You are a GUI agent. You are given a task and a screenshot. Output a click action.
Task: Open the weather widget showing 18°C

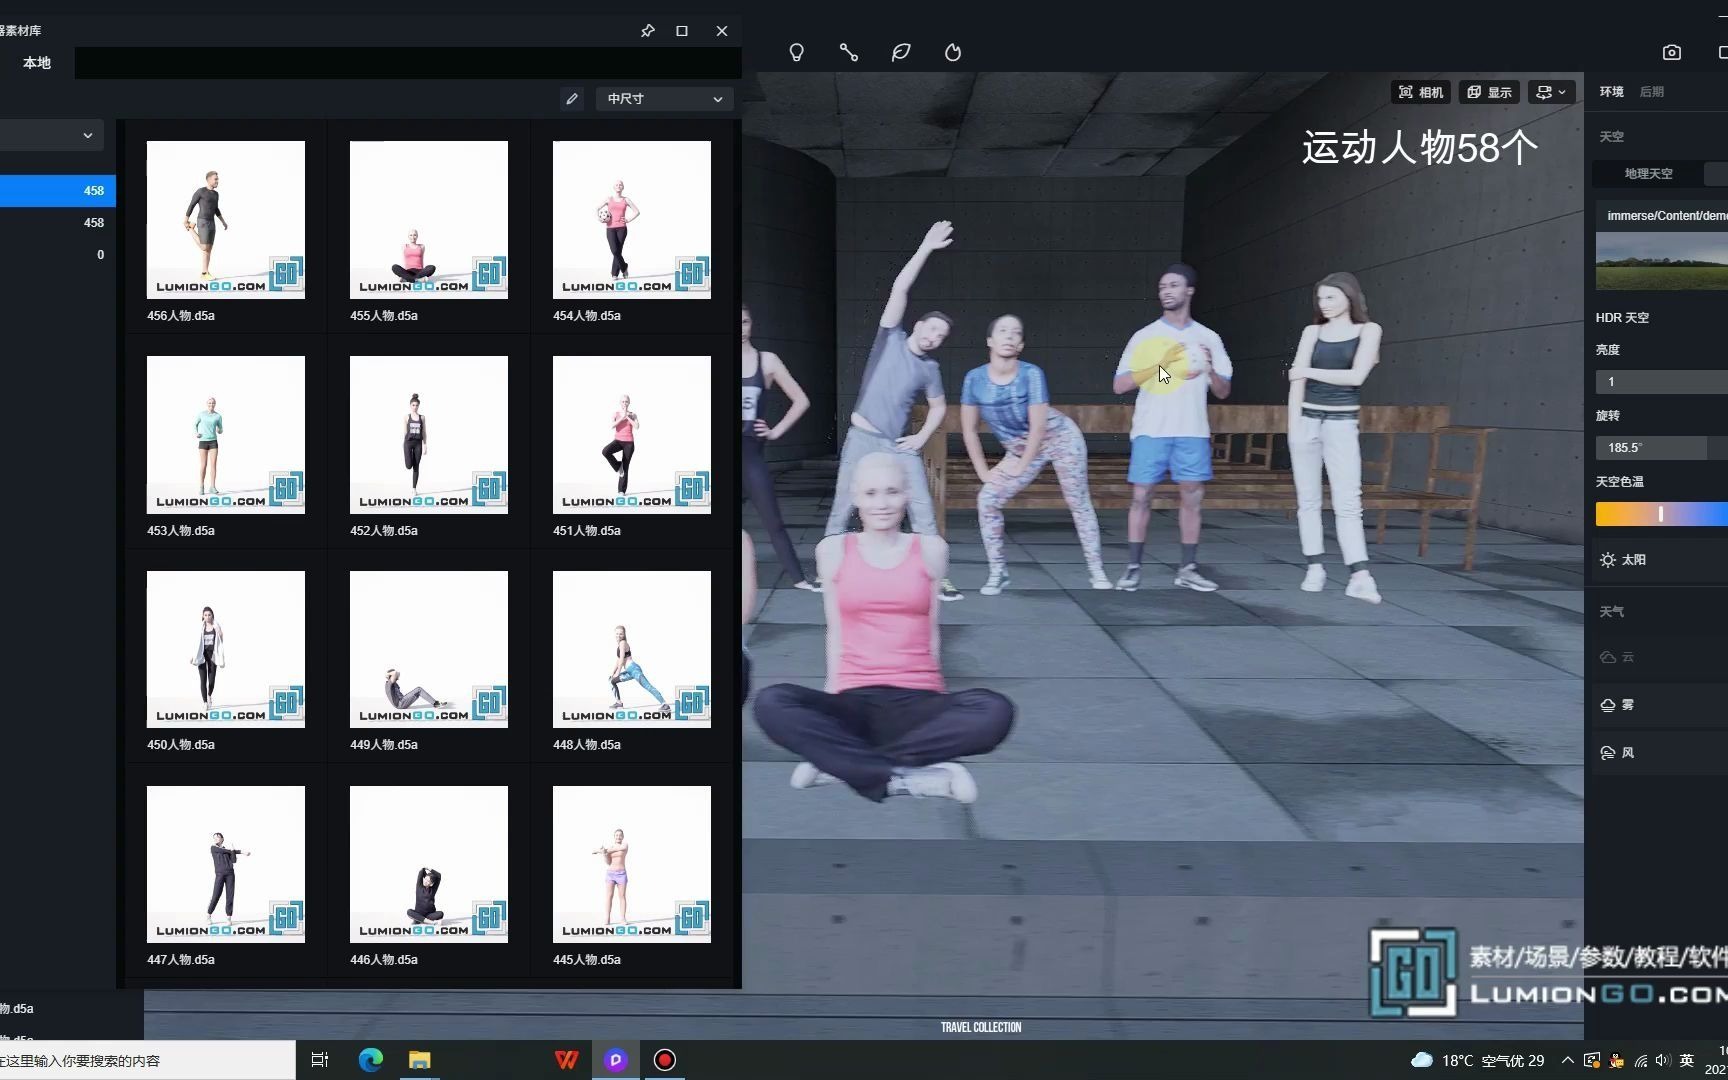[1477, 1060]
